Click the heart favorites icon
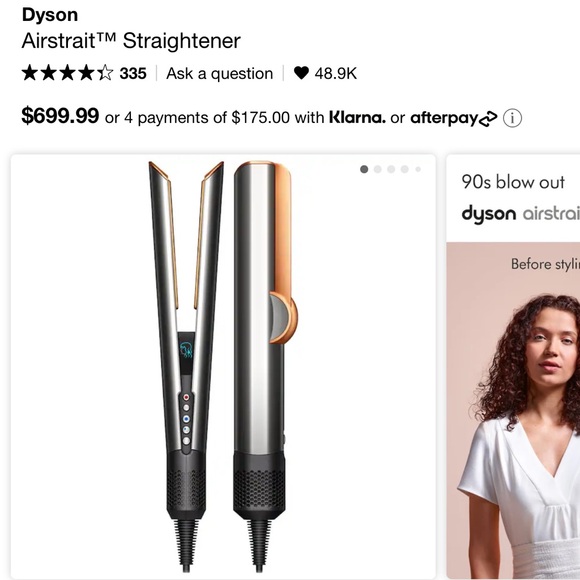The width and height of the screenshot is (580, 580). point(301,73)
